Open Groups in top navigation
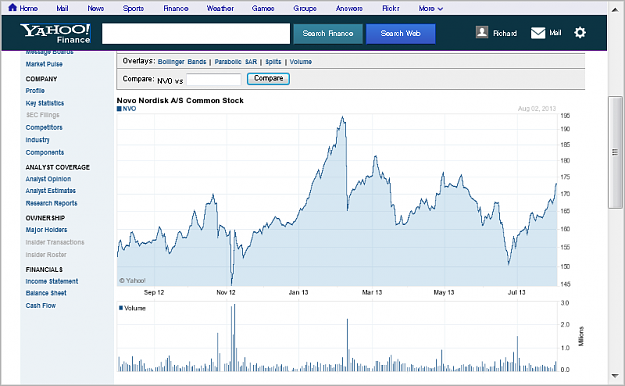This screenshot has width=625, height=386. point(305,8)
